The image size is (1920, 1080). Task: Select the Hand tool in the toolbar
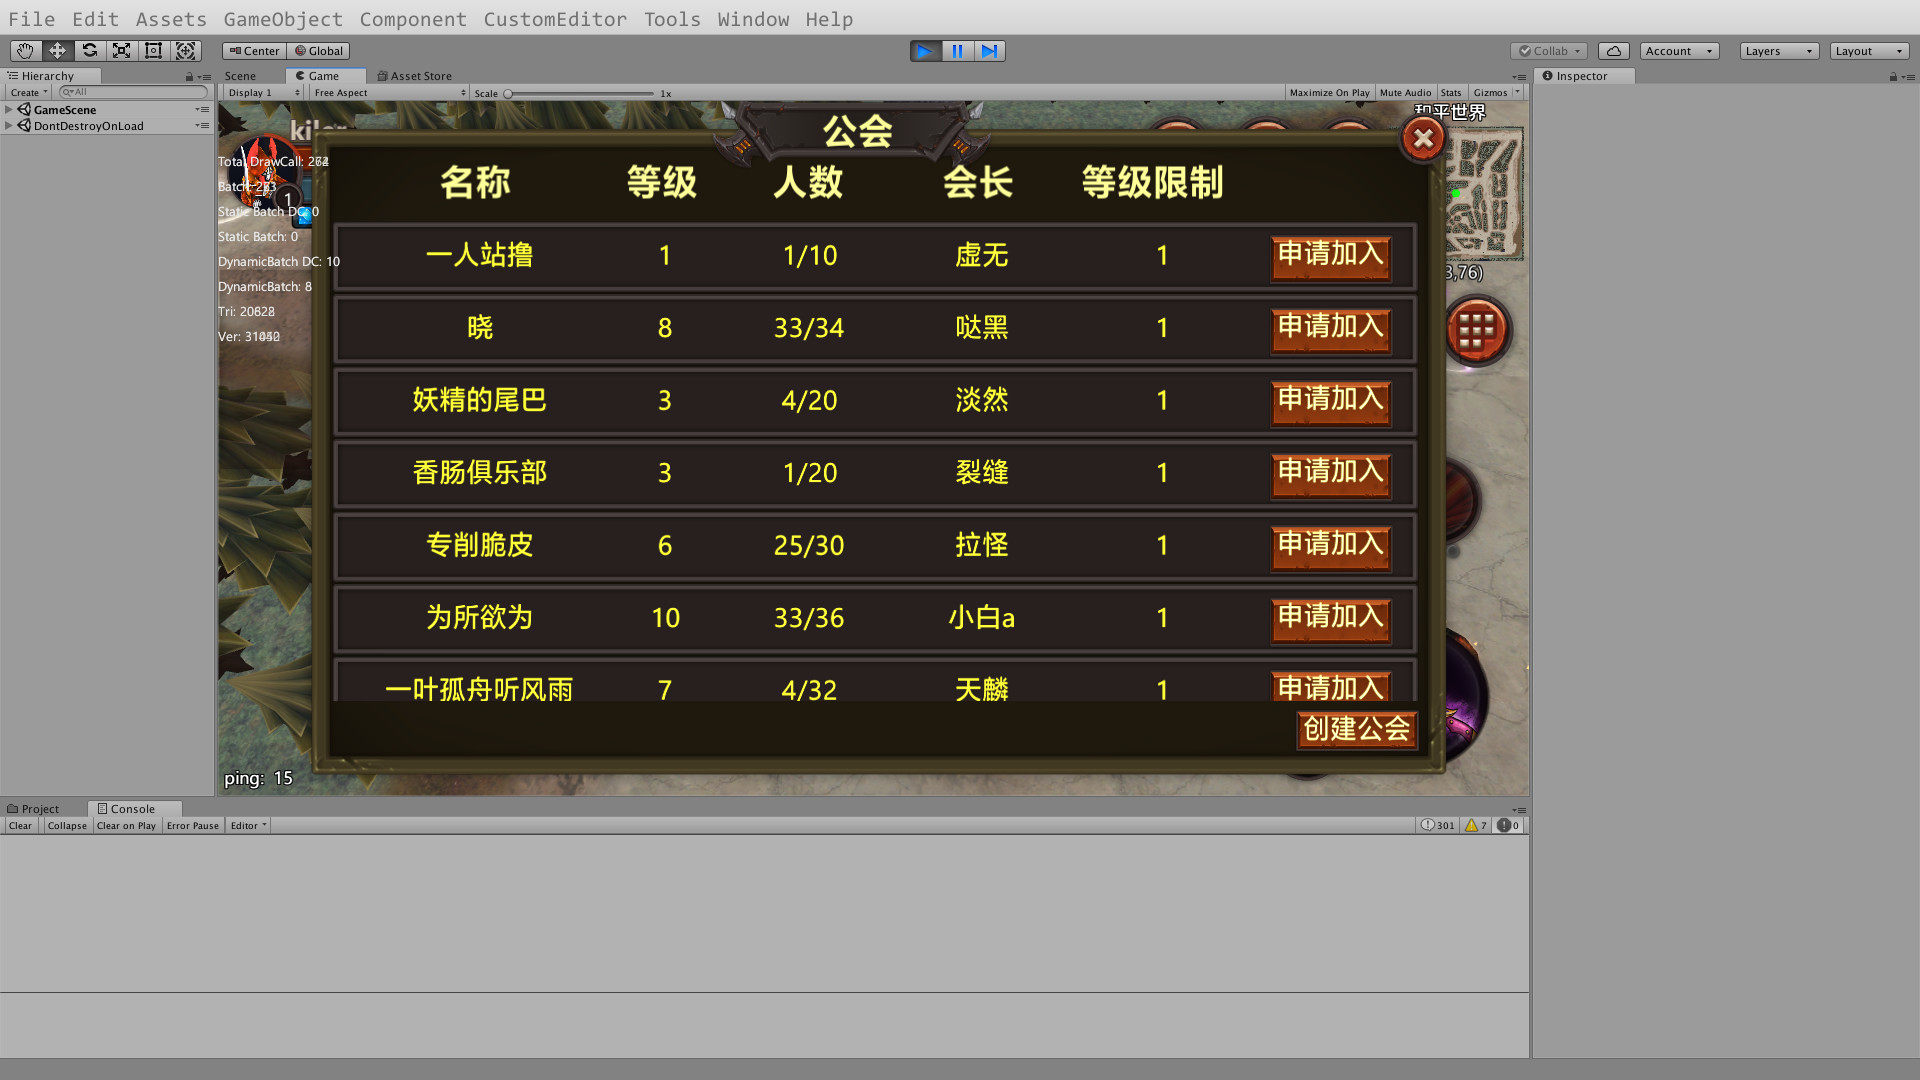coord(25,51)
